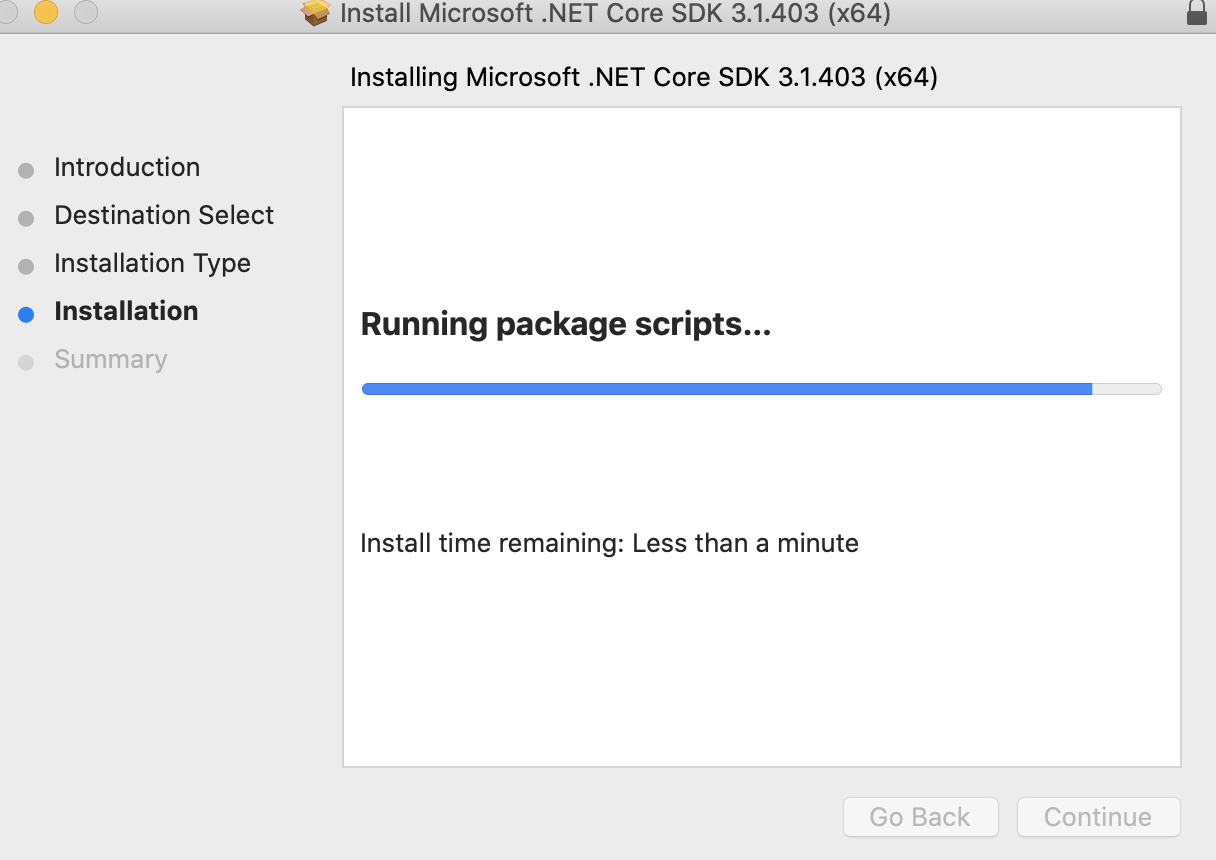Viewport: 1216px width, 860px height.
Task: Click the gray bullet beside Introduction
Action: 25,169
